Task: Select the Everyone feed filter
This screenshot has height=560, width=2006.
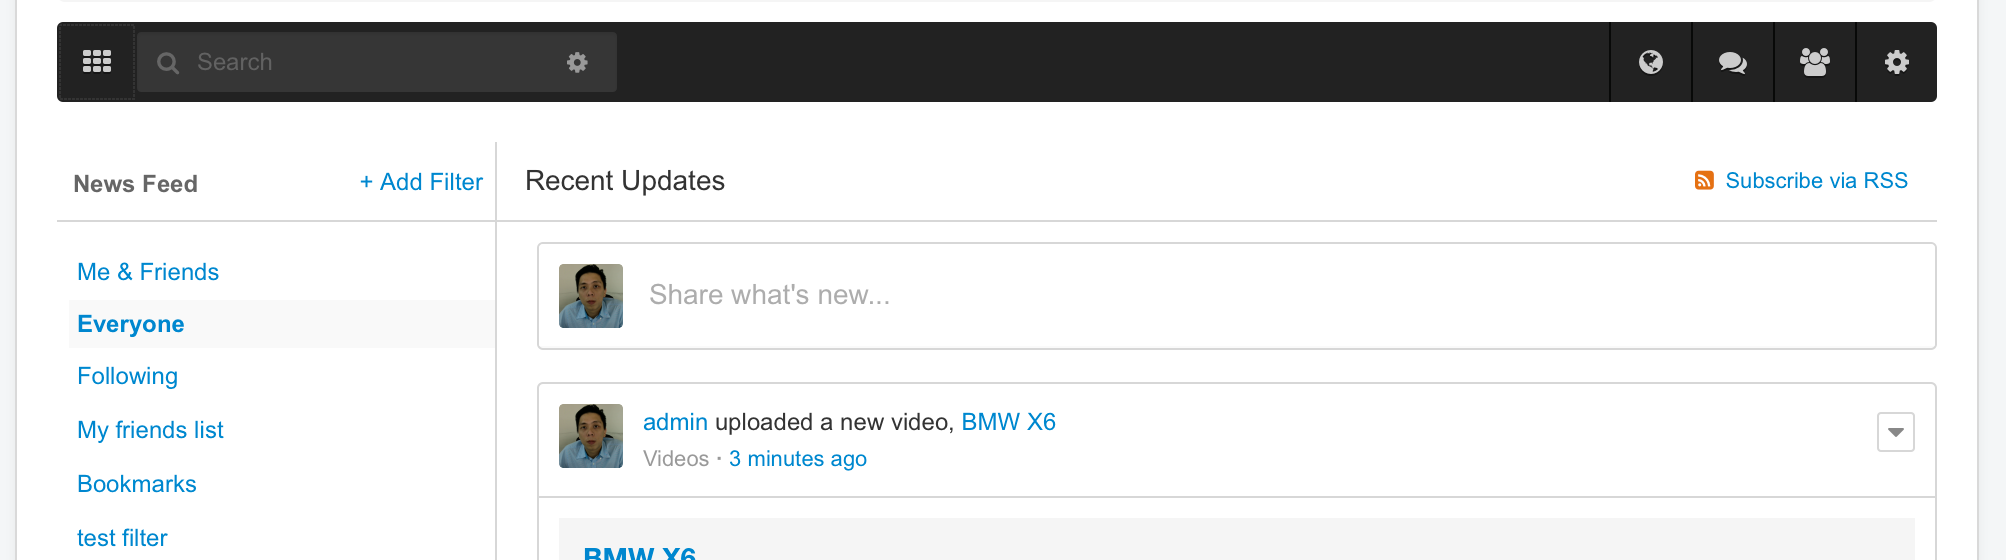Action: click(131, 324)
